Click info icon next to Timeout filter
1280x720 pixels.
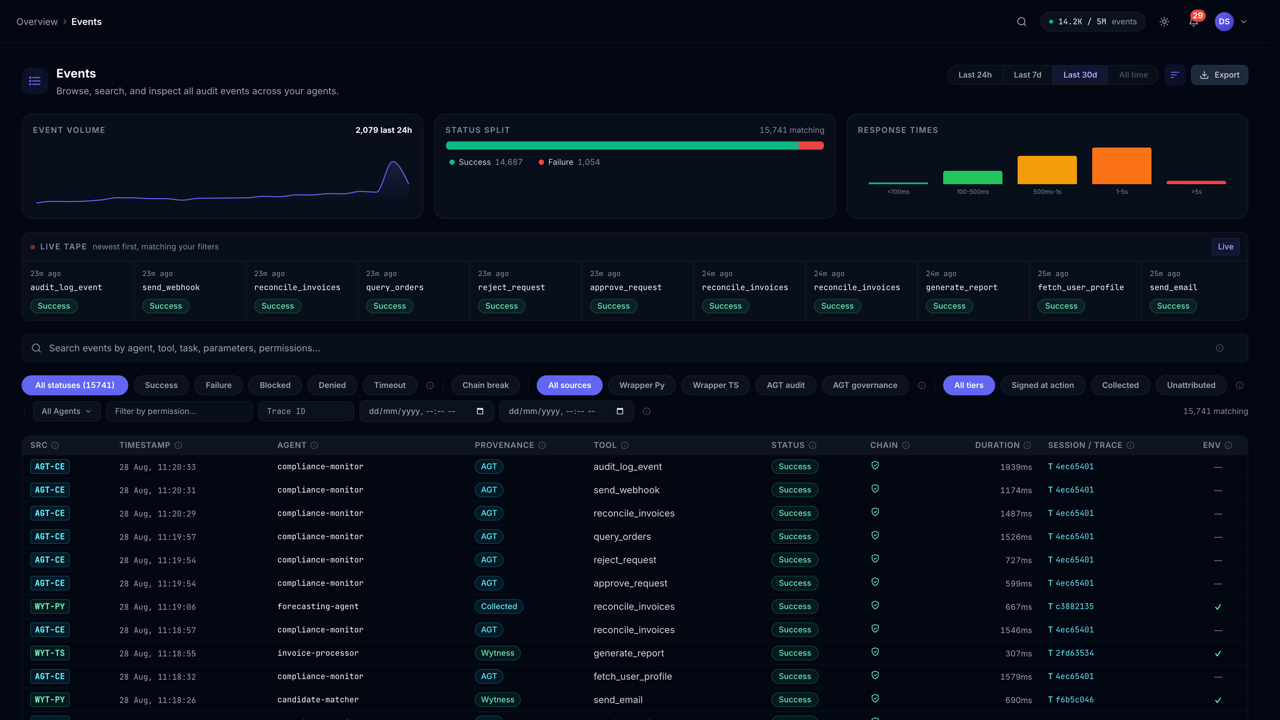point(430,385)
